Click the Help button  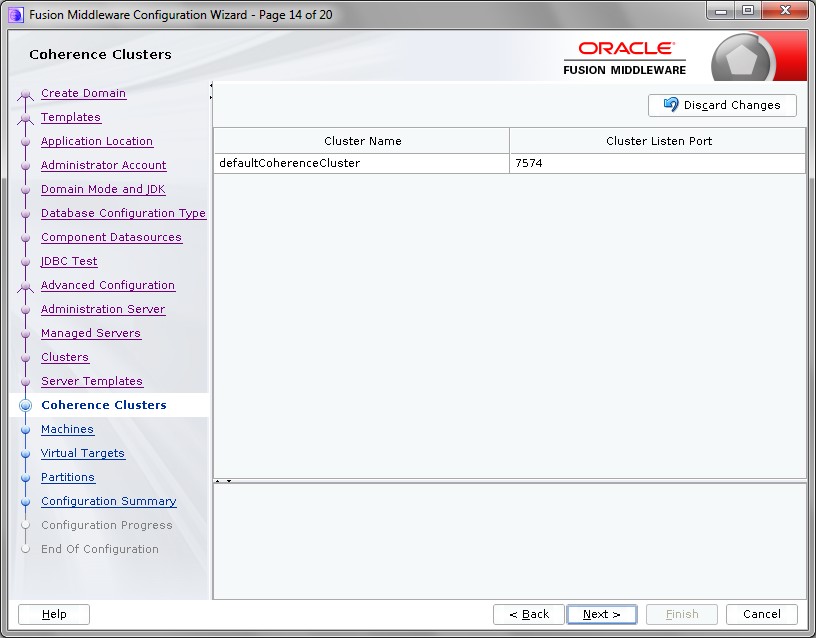pos(54,614)
